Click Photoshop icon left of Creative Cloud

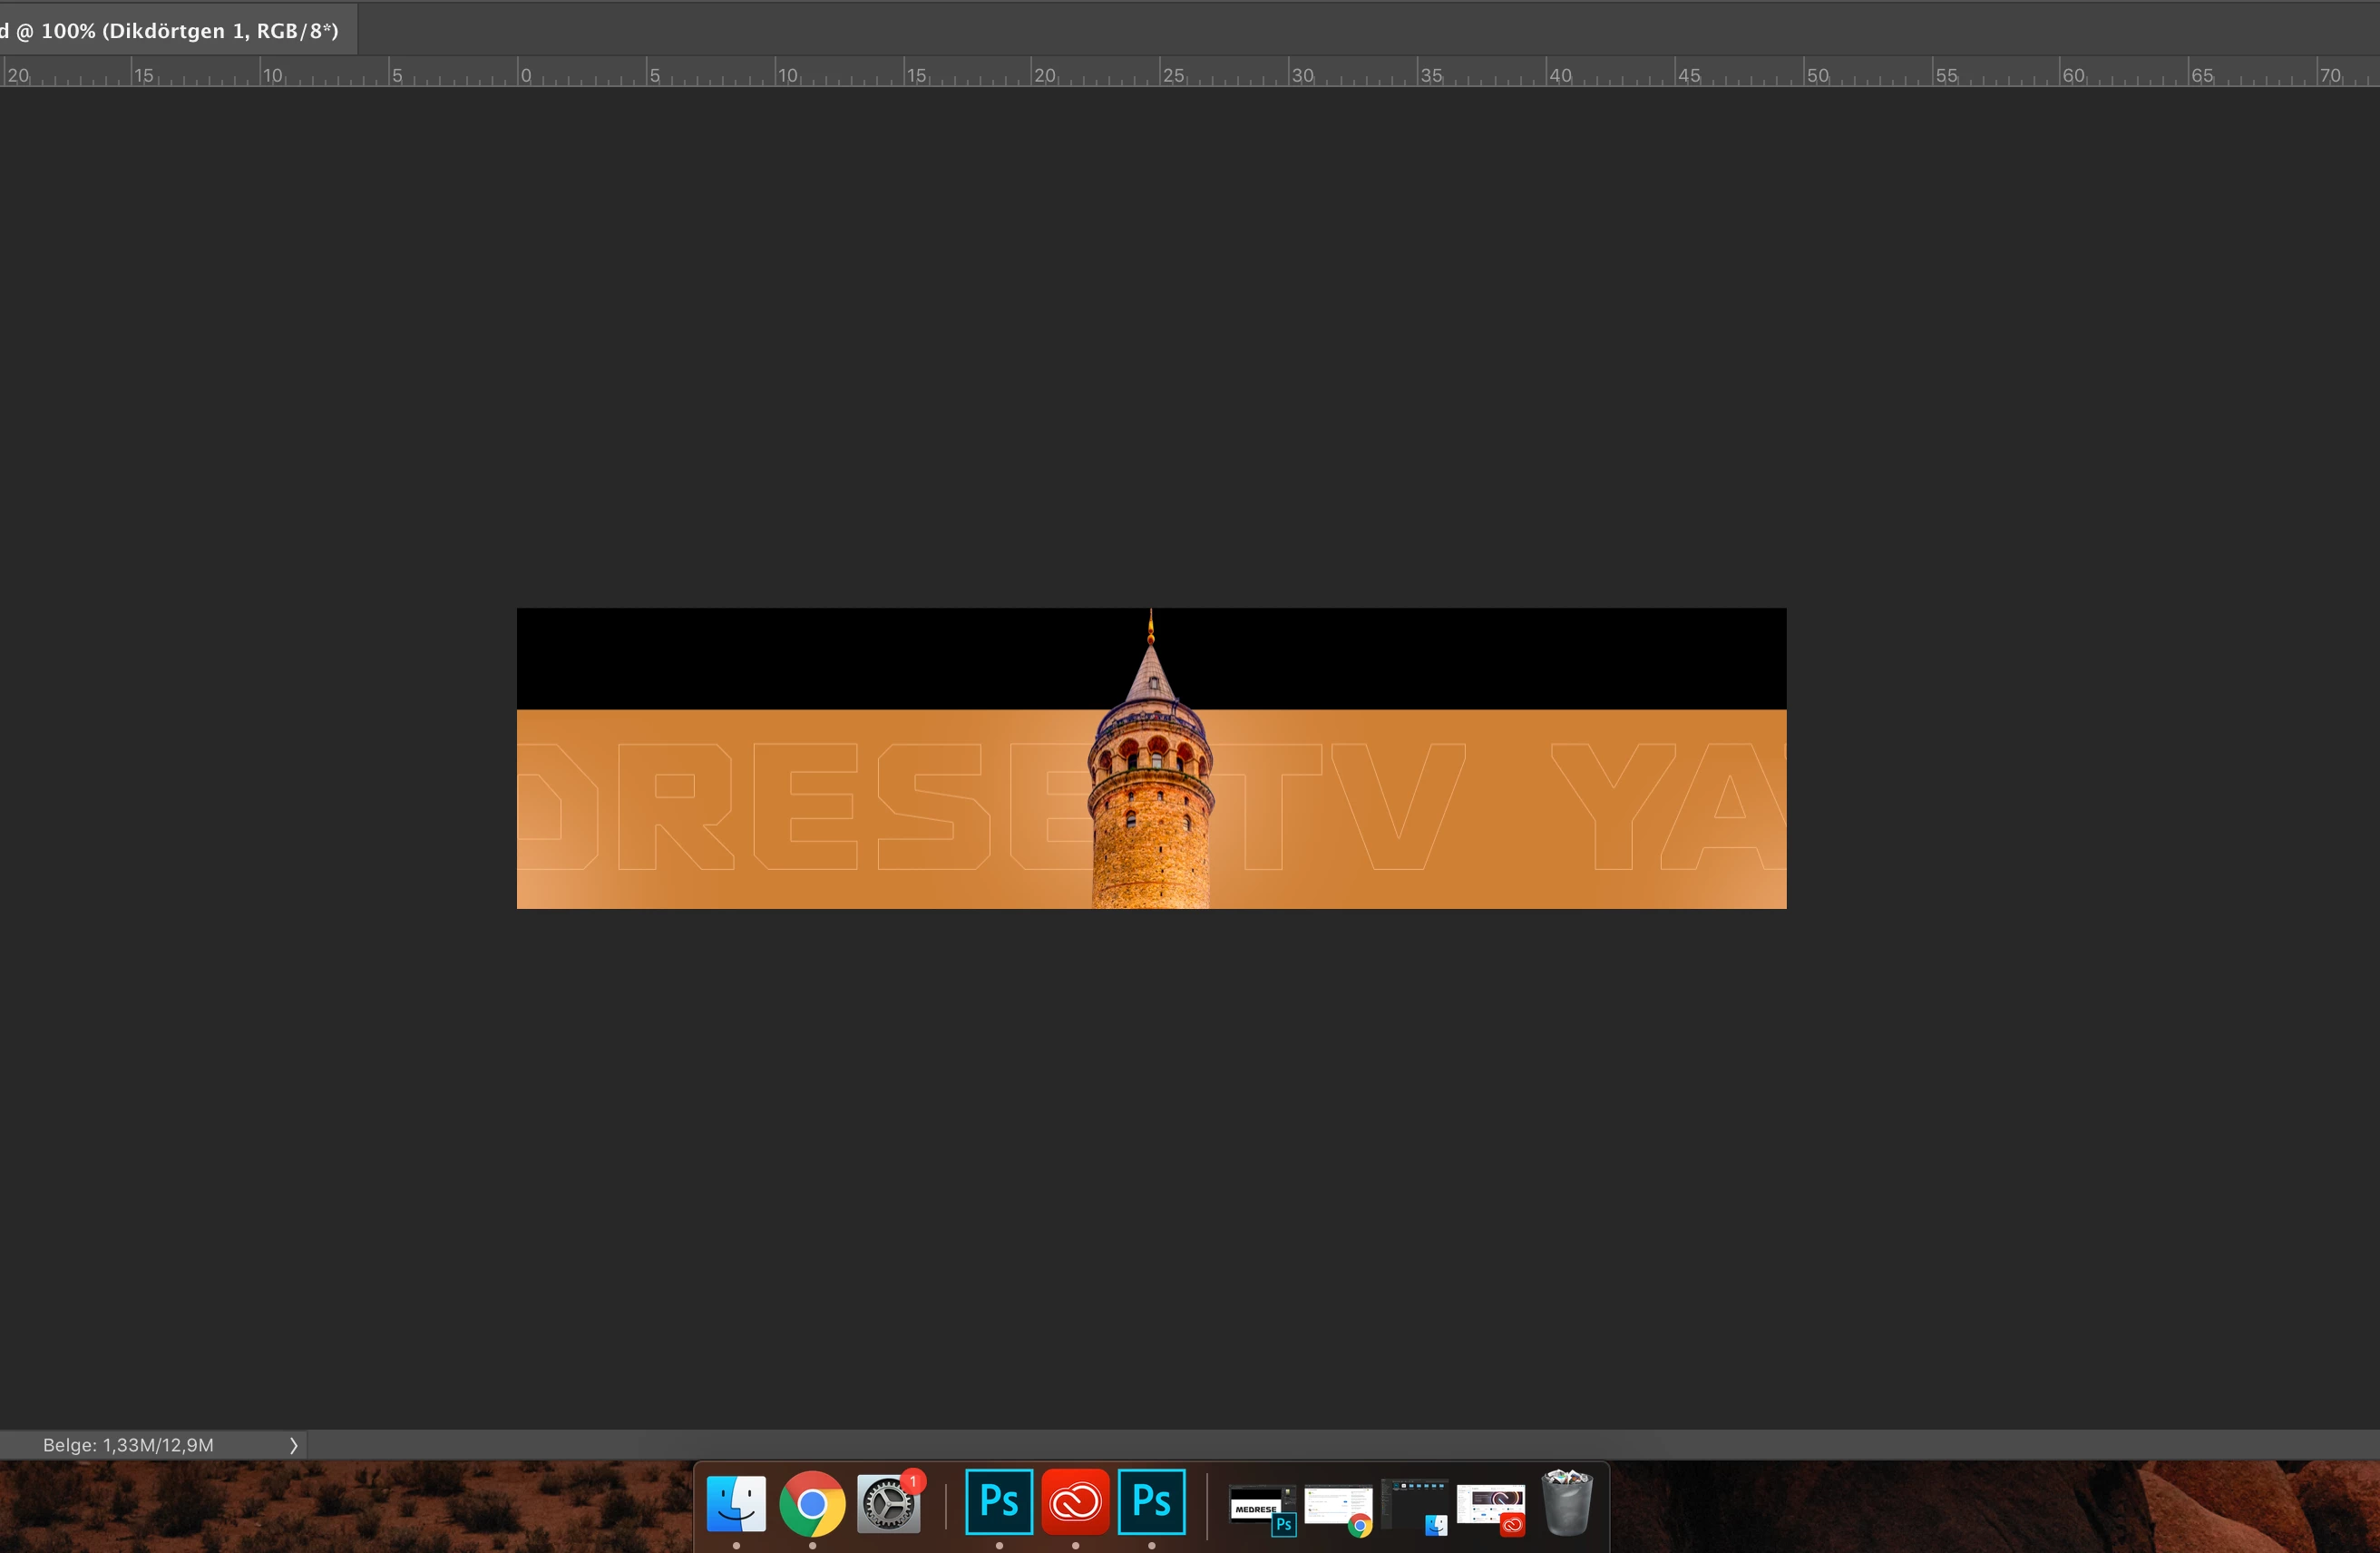point(999,1502)
